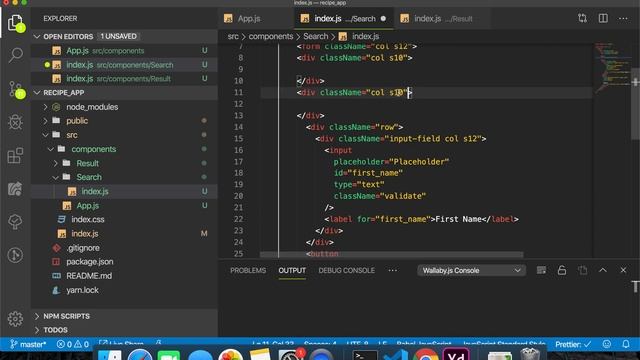This screenshot has width=640, height=360.
Task: Open the round git icon above the gear
Action: (15, 255)
